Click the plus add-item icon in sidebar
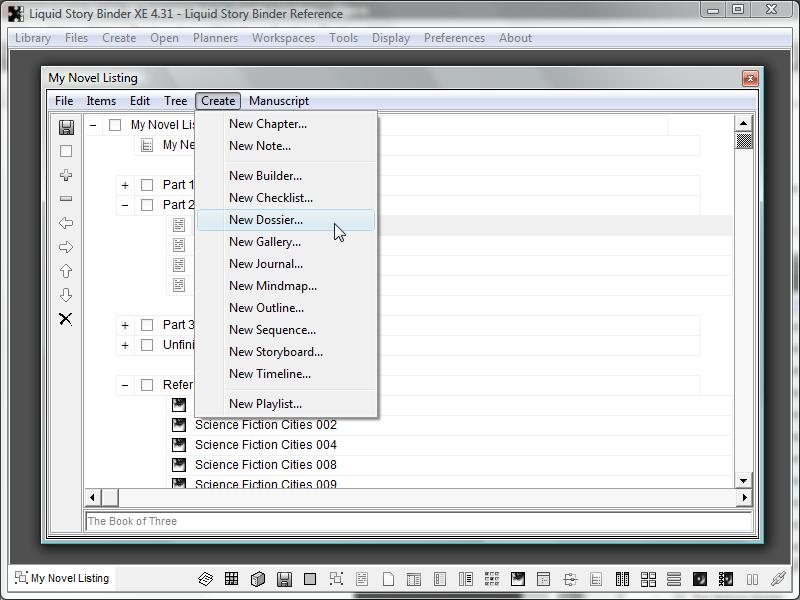The height and width of the screenshot is (600, 800). click(x=66, y=175)
